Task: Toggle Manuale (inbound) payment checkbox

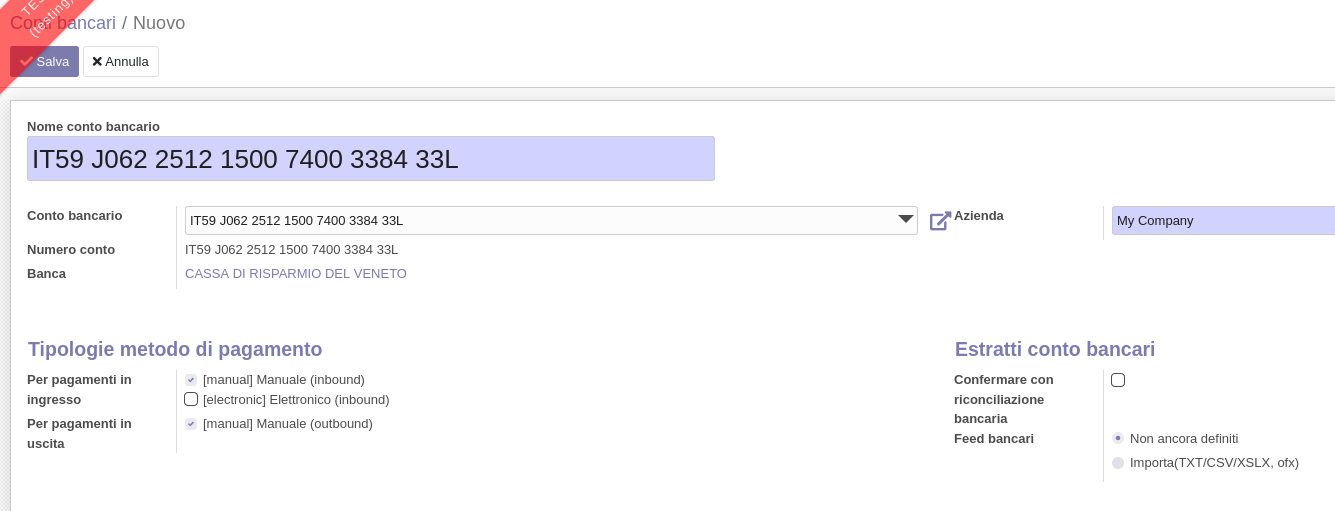Action: [191, 380]
